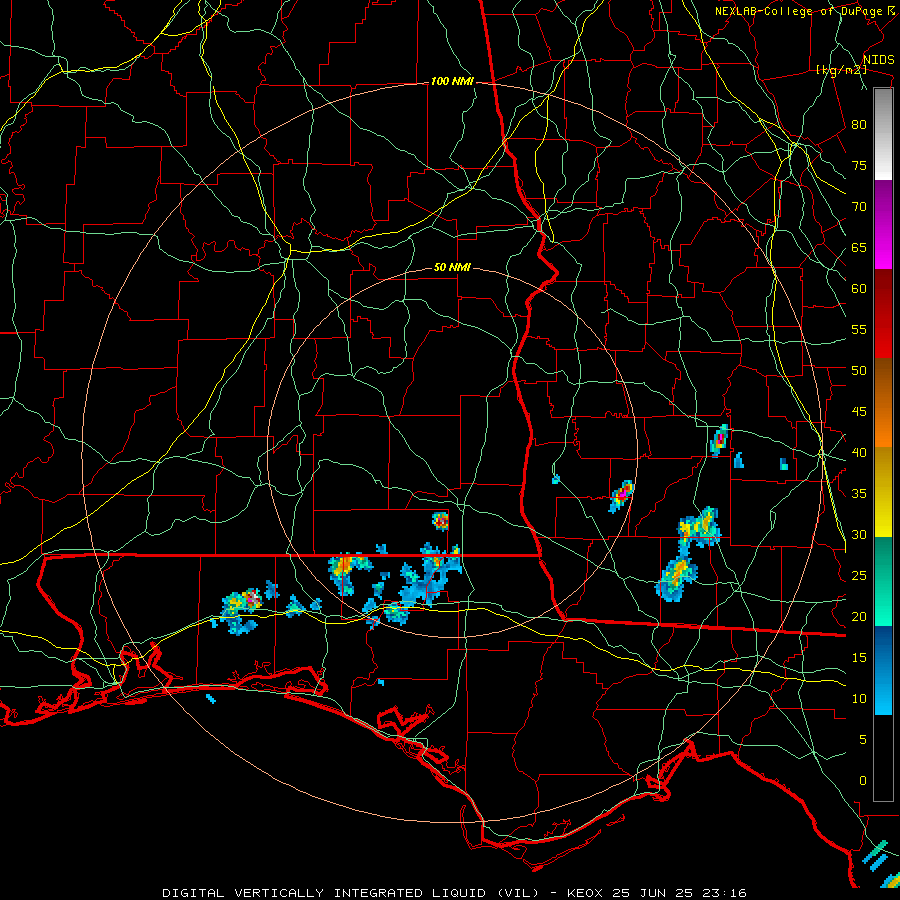This screenshot has height=900, width=900.
Task: Click northeasternmost magenta-core storm cell
Action: tap(719, 440)
